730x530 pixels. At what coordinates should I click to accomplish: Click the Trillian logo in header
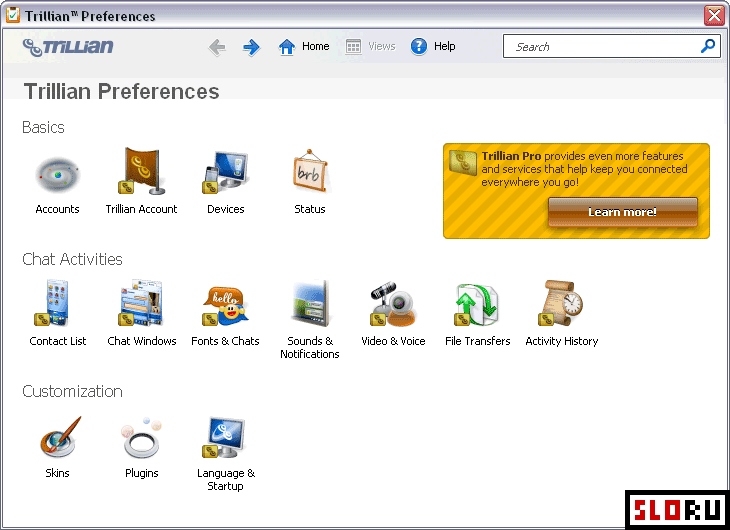pos(68,47)
